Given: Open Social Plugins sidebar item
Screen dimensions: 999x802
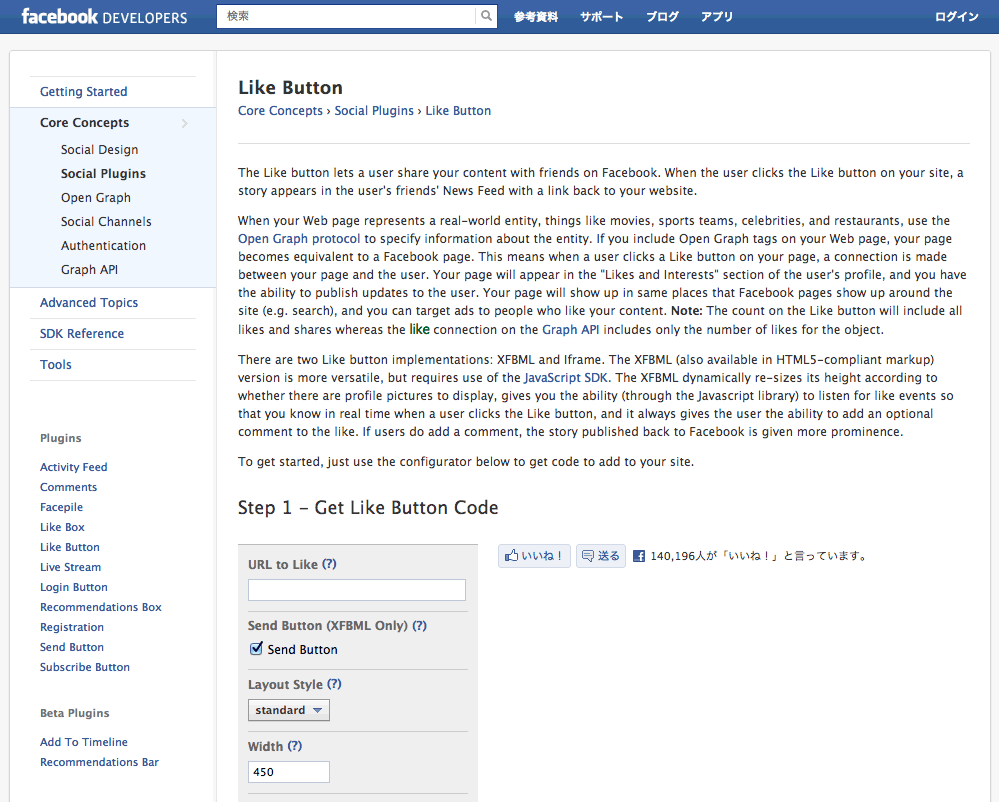Looking at the screenshot, I should pyautogui.click(x=103, y=173).
